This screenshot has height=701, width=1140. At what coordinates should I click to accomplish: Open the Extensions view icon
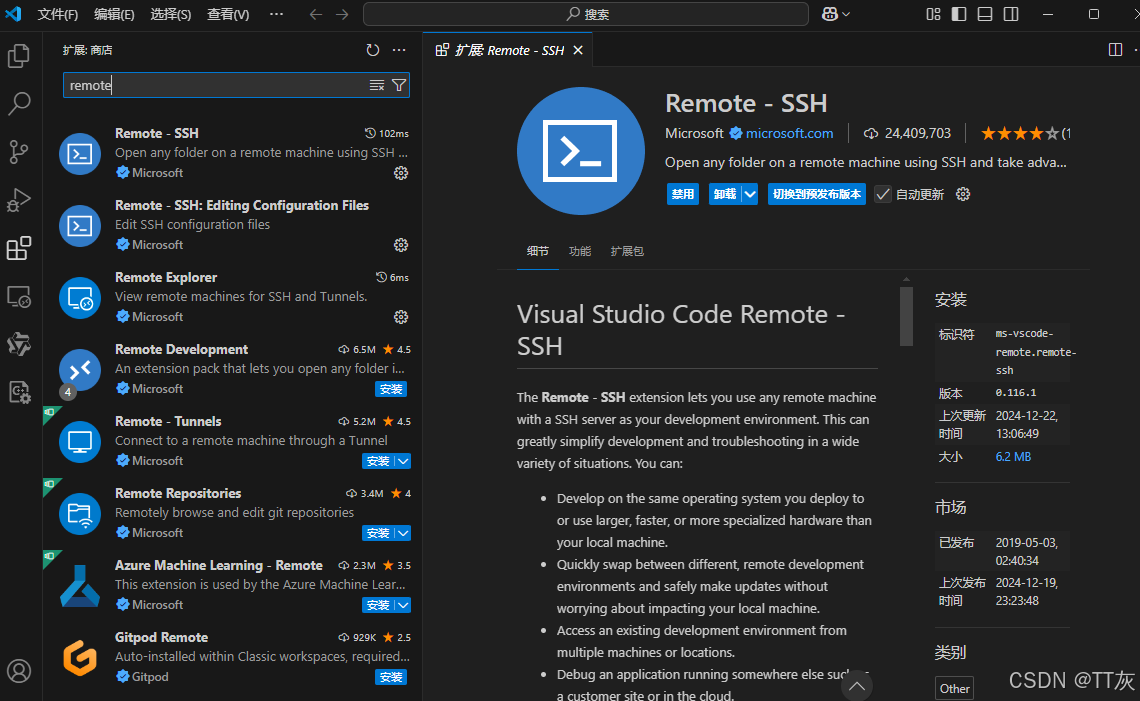coord(19,248)
